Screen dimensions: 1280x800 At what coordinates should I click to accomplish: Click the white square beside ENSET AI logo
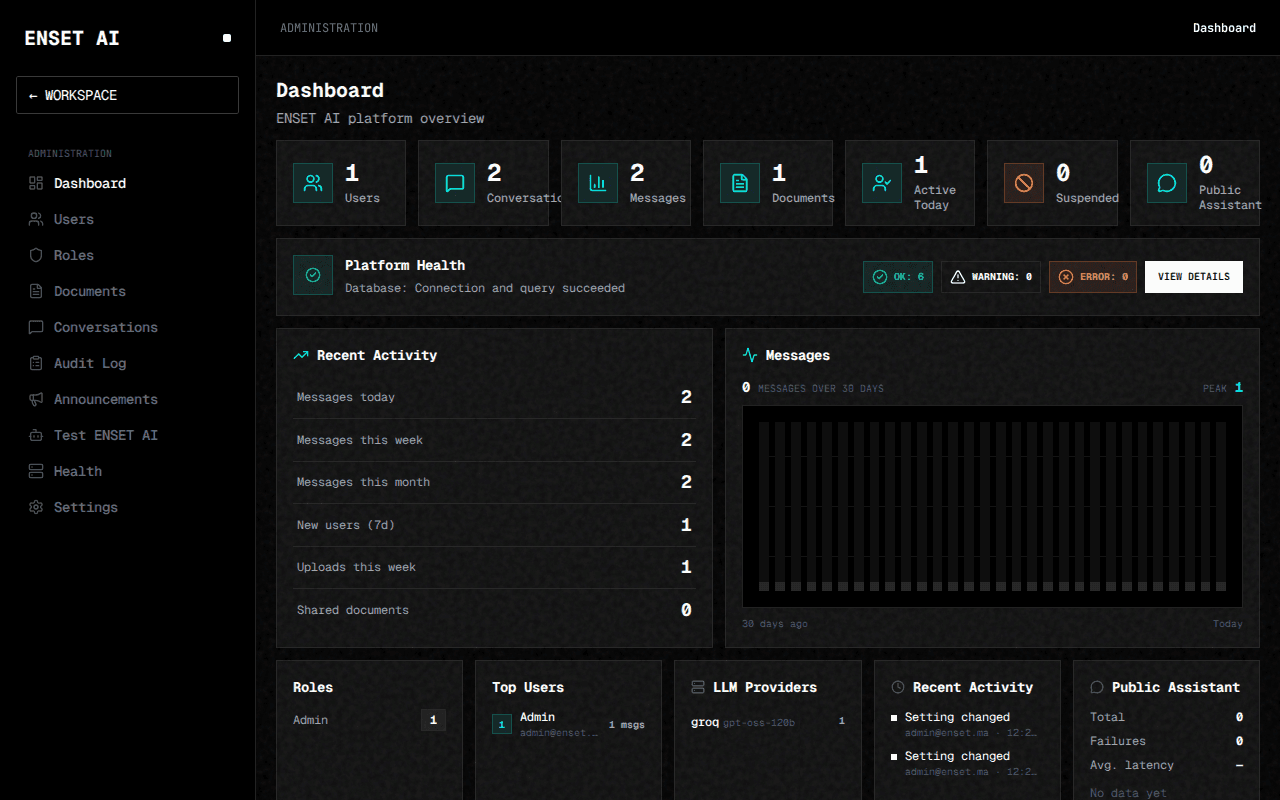point(227,38)
